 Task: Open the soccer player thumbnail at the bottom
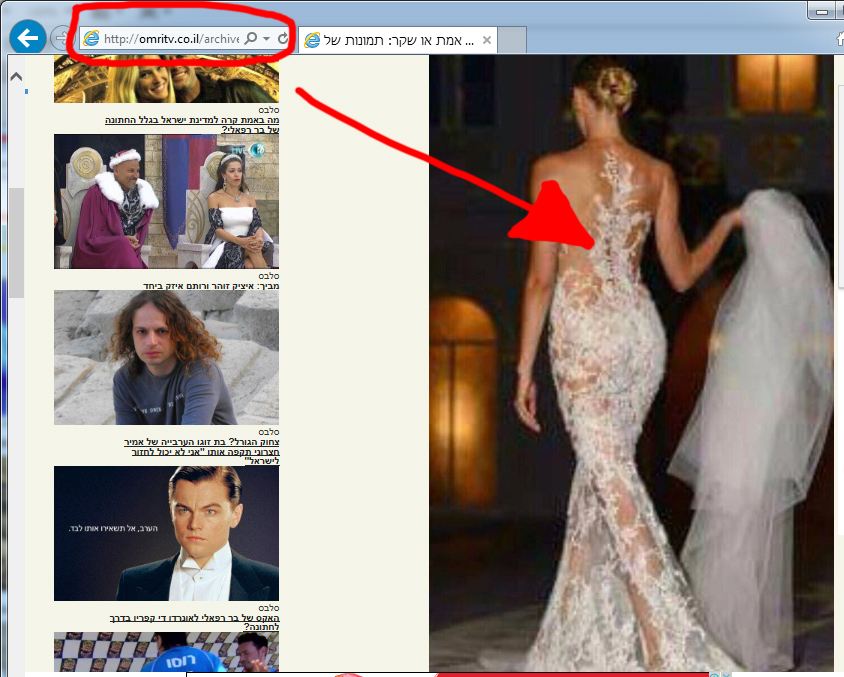click(x=166, y=652)
